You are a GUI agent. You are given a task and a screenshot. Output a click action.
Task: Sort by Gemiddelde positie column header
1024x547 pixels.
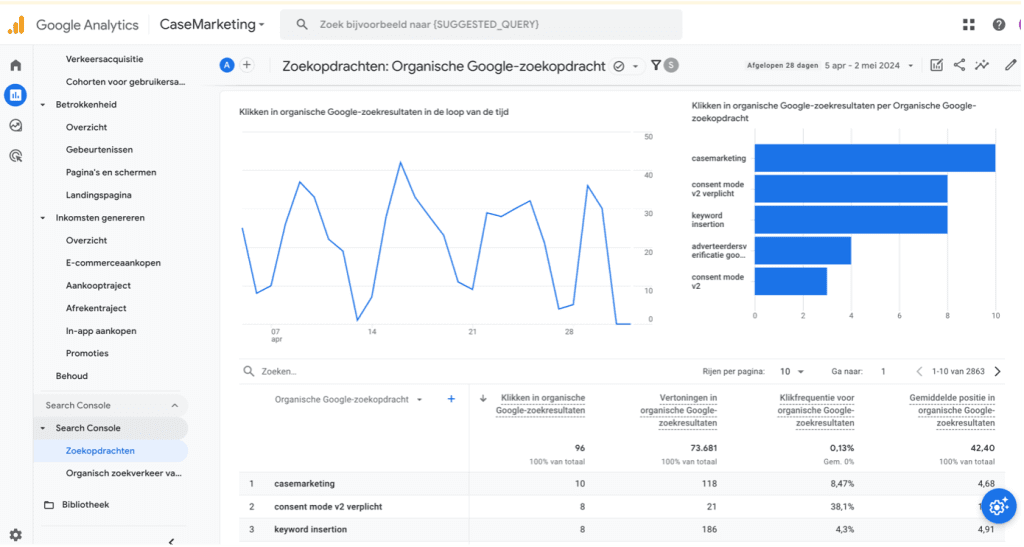952,411
